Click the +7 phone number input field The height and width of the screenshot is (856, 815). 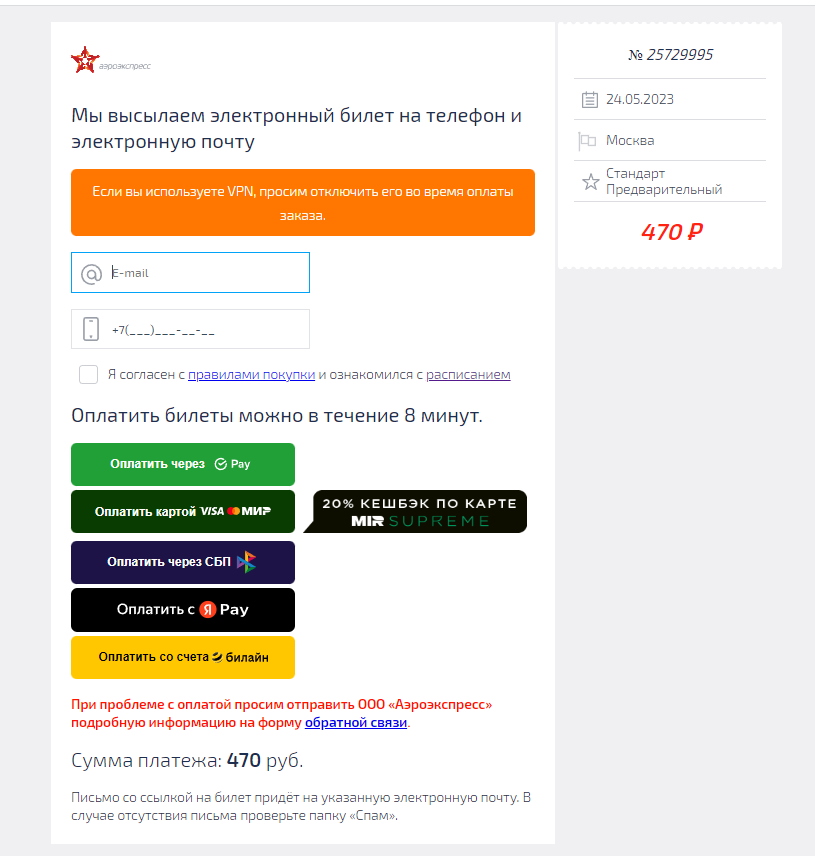coord(191,329)
